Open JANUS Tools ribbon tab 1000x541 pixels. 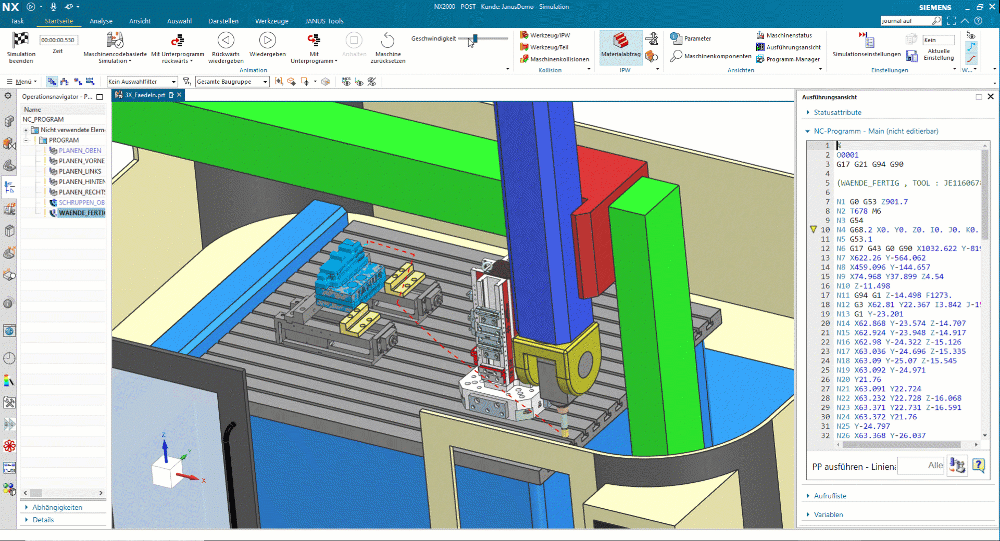point(324,21)
